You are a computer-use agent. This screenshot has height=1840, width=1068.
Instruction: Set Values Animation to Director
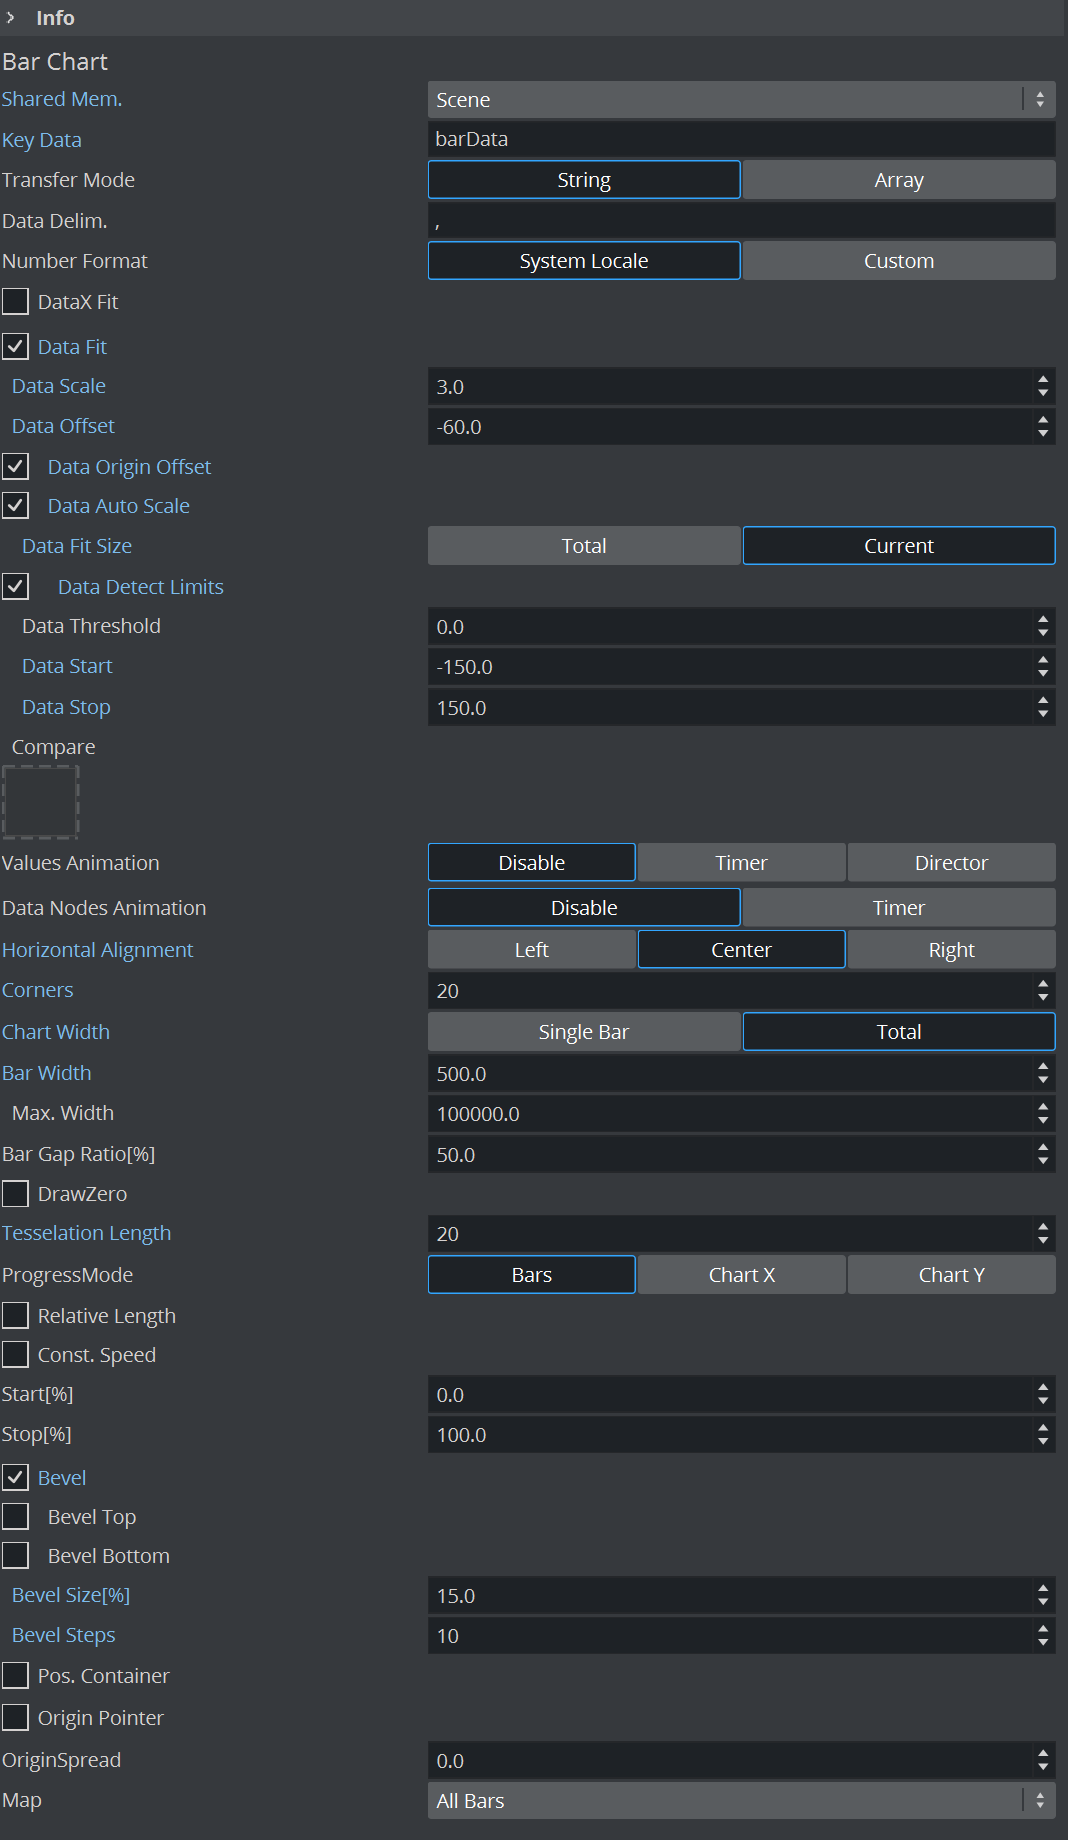coord(951,863)
